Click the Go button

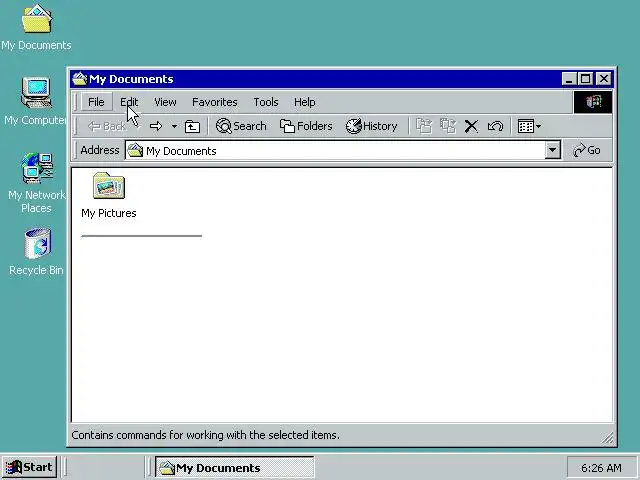coord(587,151)
